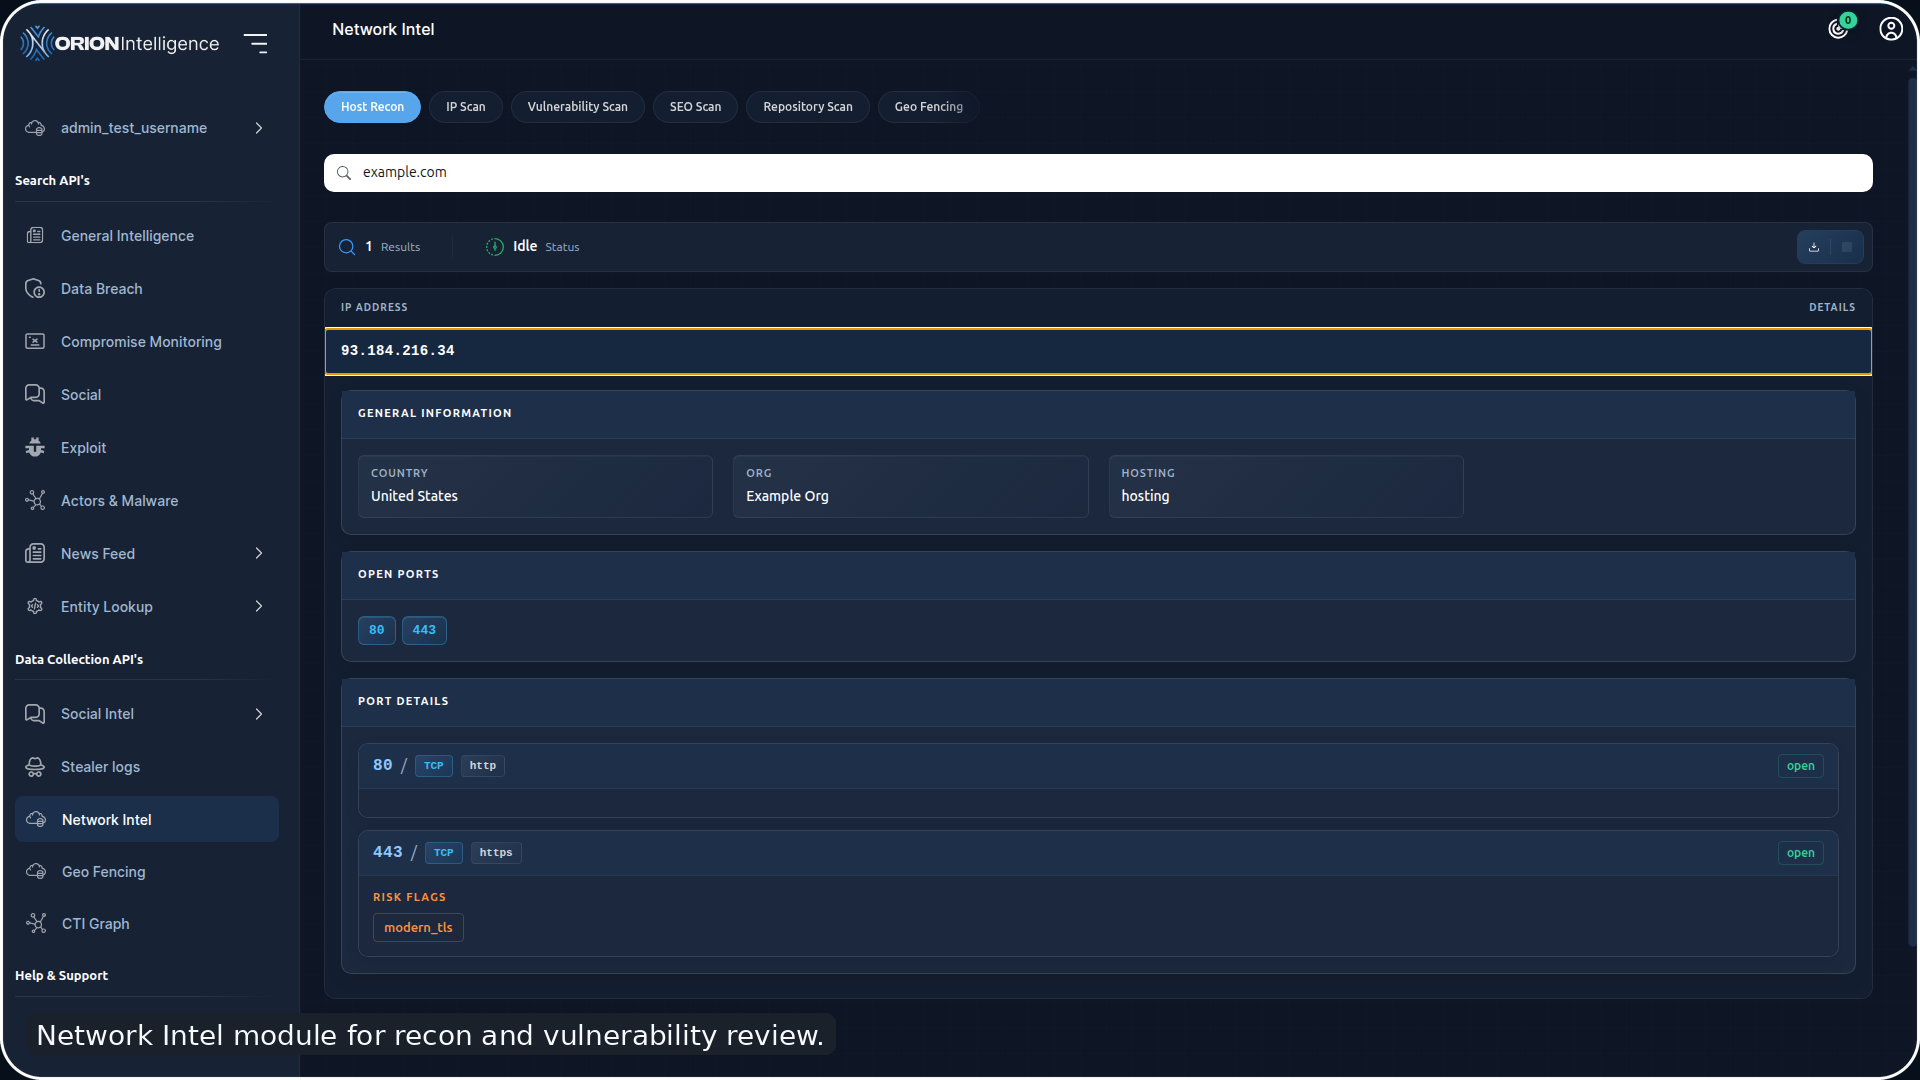Open user profile icon
The height and width of the screenshot is (1080, 1920).
[x=1890, y=29]
